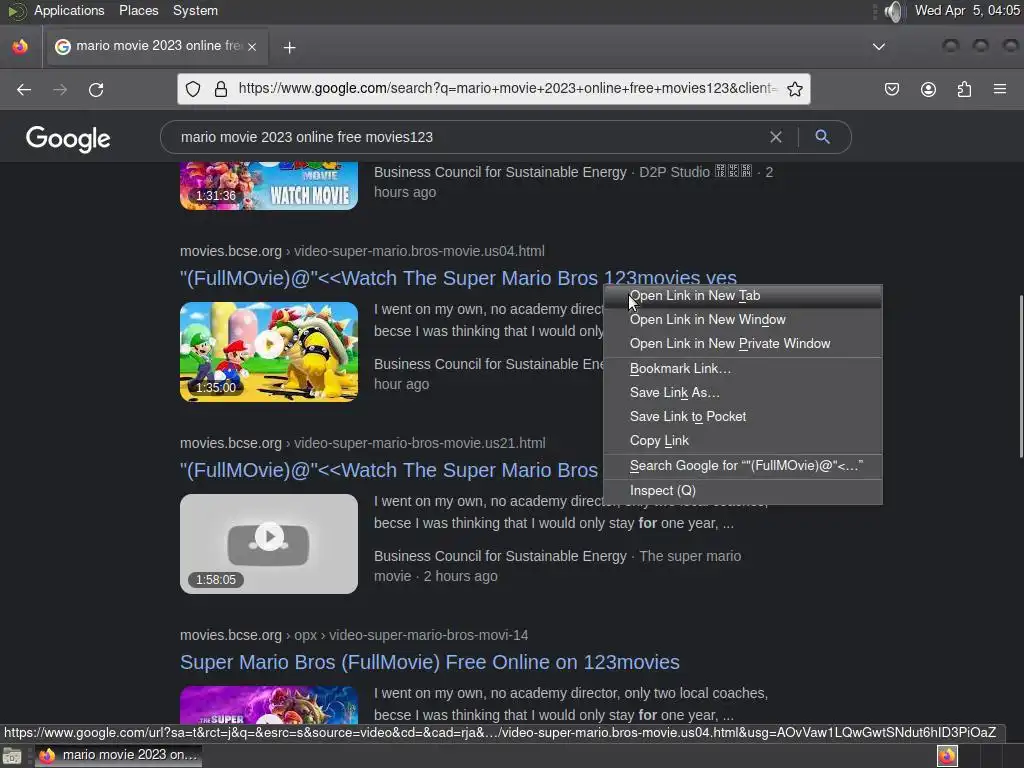Click movies.bcse.org › opx breadcrumb text

(248, 635)
